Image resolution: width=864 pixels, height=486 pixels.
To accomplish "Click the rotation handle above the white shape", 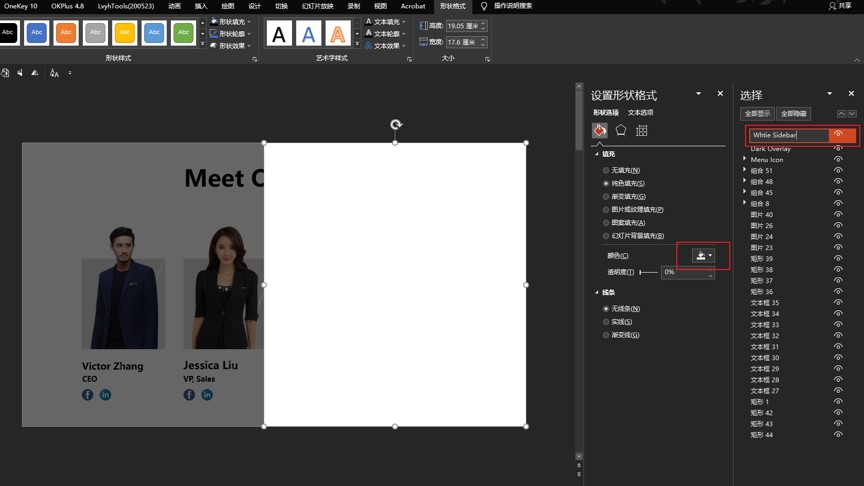I will click(x=396, y=125).
